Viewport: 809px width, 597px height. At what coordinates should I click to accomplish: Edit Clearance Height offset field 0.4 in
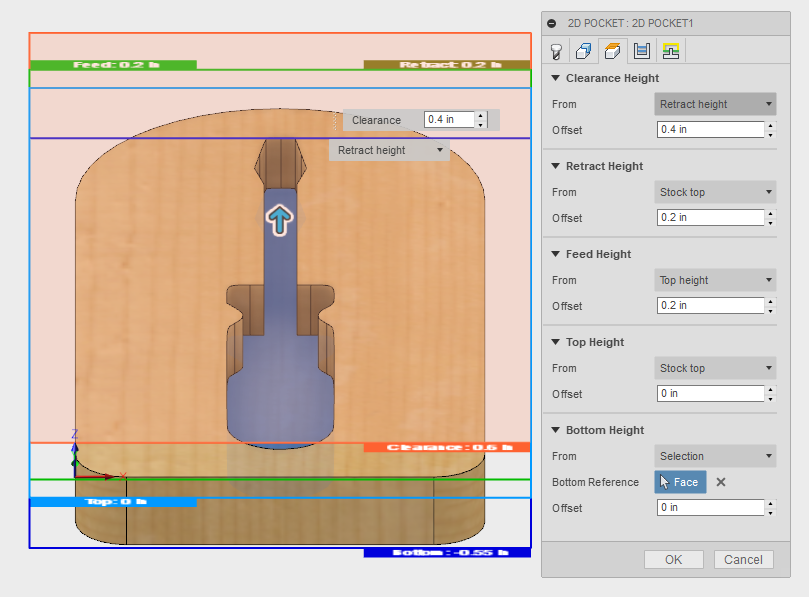click(x=710, y=130)
